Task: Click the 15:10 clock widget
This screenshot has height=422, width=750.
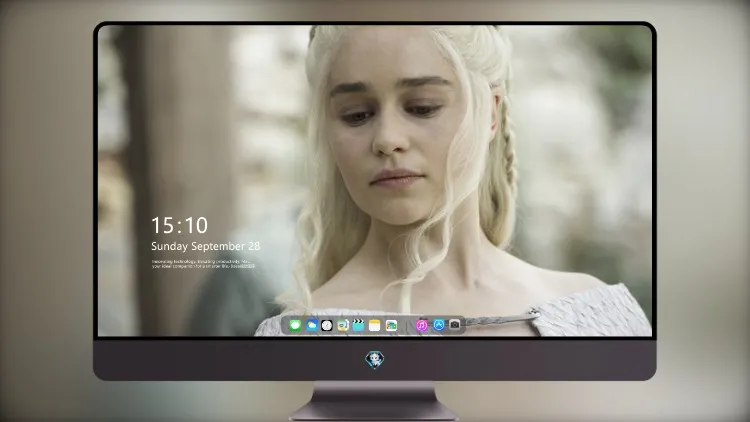Action: [x=179, y=225]
